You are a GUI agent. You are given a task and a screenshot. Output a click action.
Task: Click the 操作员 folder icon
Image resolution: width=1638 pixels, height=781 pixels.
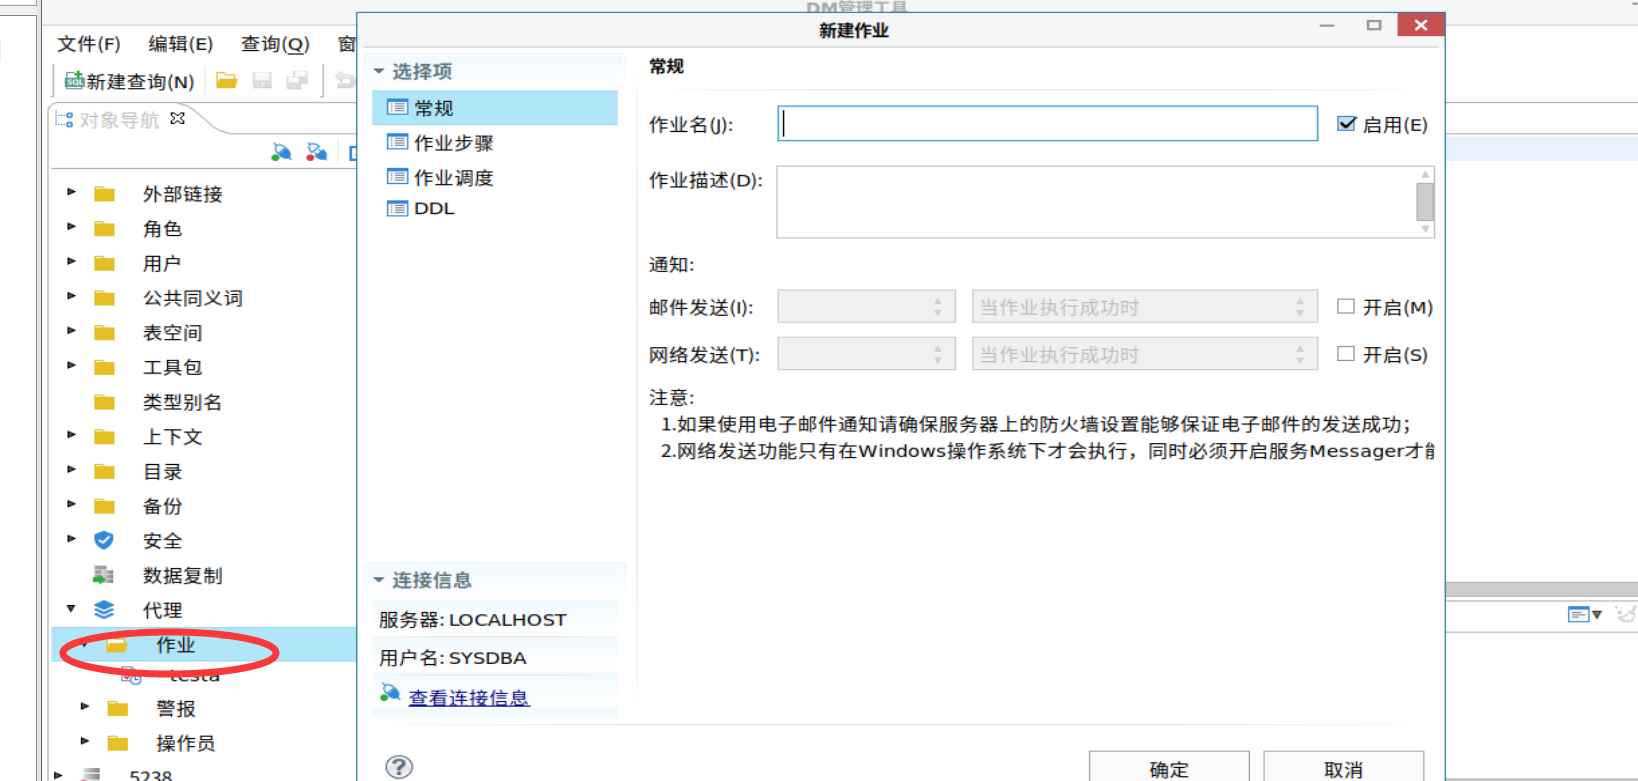(x=118, y=743)
